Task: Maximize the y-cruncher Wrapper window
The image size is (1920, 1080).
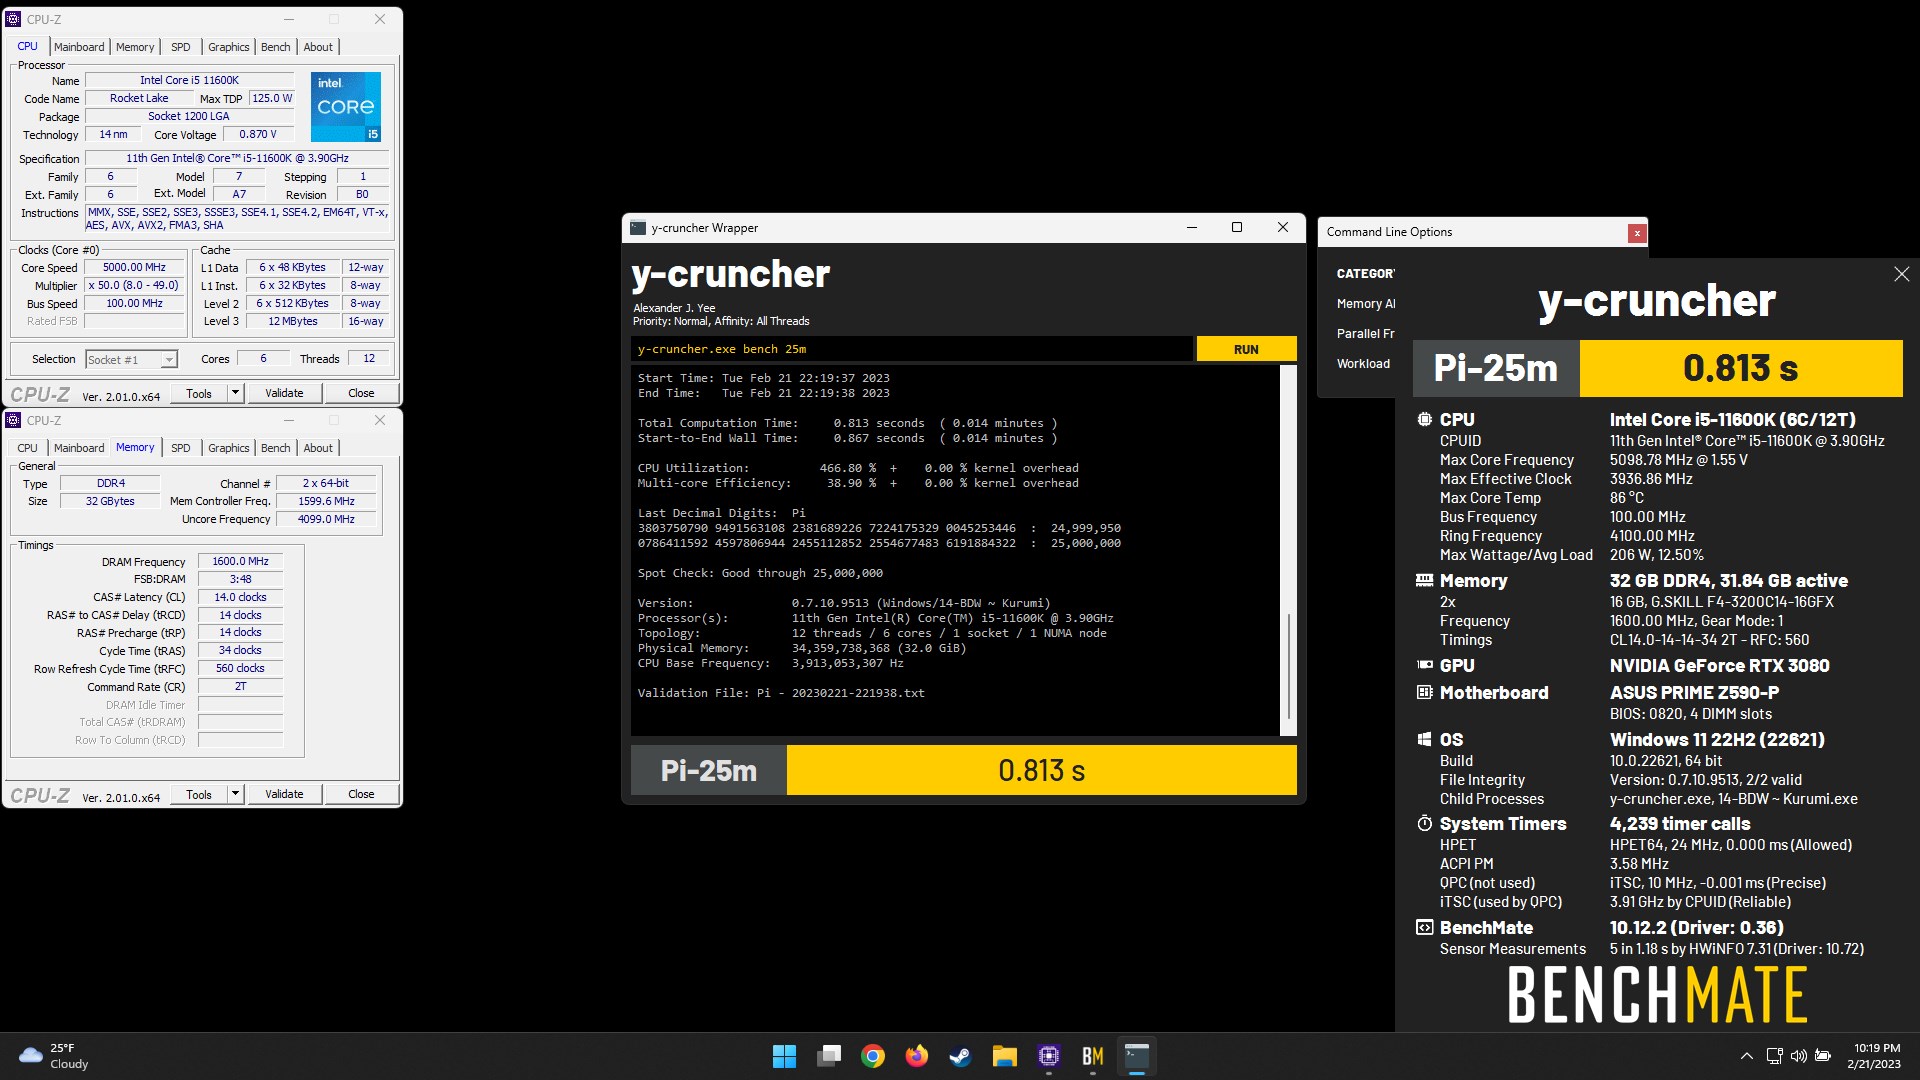Action: pyautogui.click(x=1237, y=228)
